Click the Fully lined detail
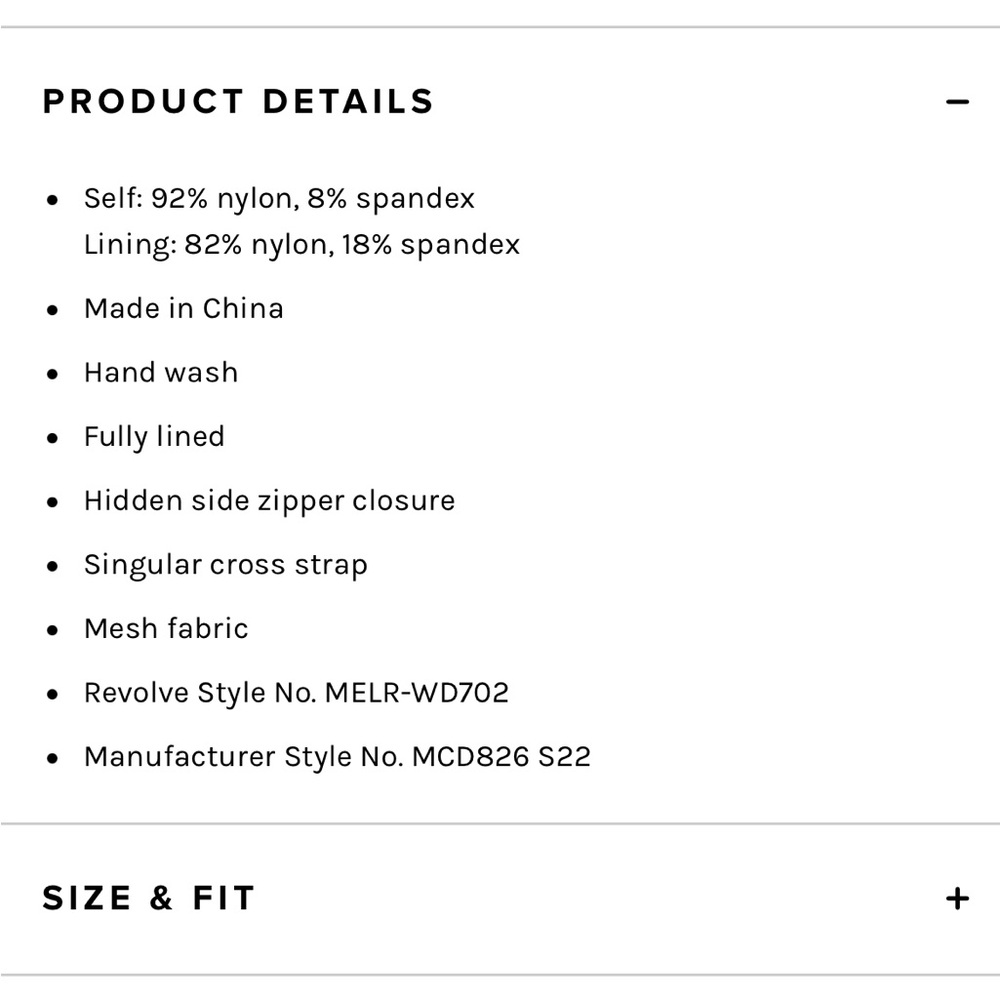1000x1000 pixels. click(x=154, y=436)
